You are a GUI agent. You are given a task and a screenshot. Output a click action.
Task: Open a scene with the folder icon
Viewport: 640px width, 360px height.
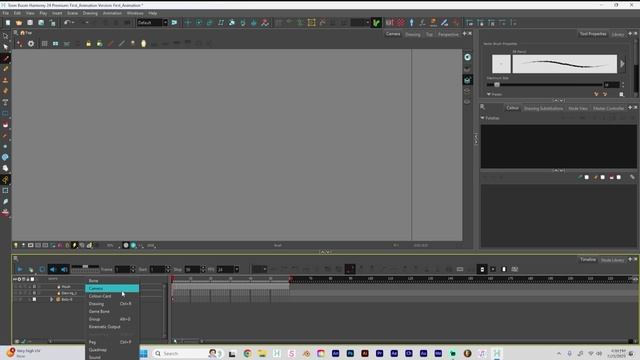[x=19, y=23]
